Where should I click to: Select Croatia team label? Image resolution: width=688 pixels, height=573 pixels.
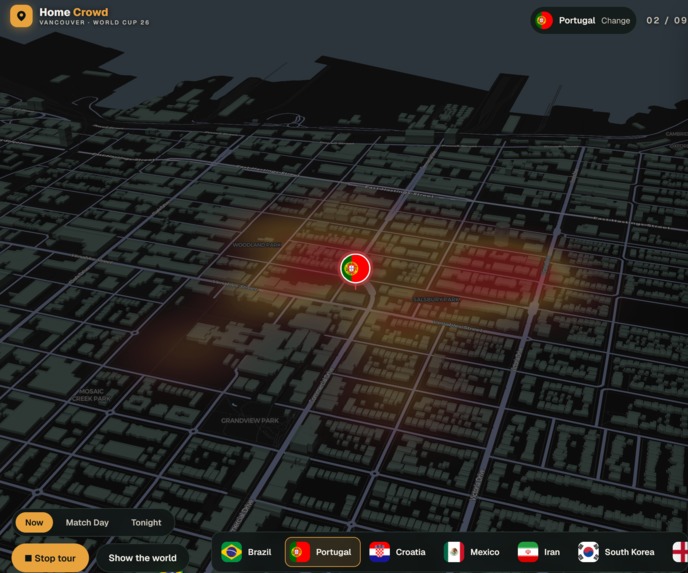tap(410, 552)
